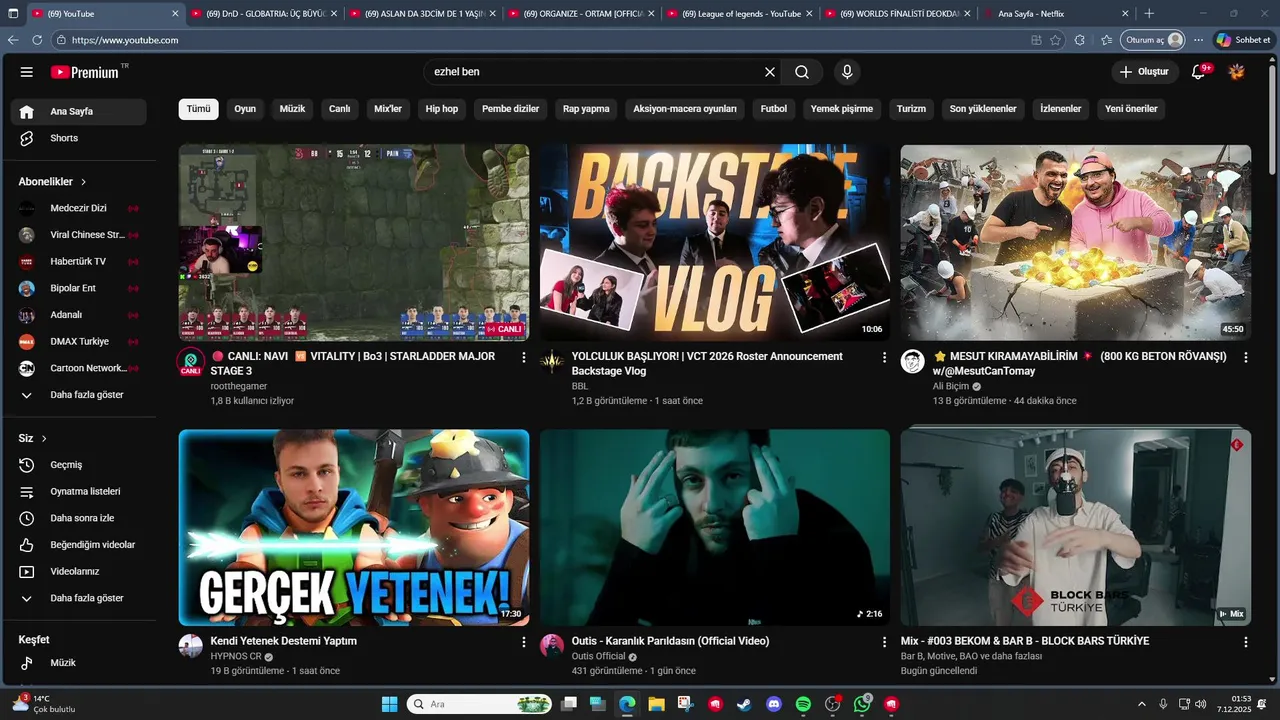Clear the search box with the X icon
Image resolution: width=1280 pixels, height=720 pixels.
(770, 72)
